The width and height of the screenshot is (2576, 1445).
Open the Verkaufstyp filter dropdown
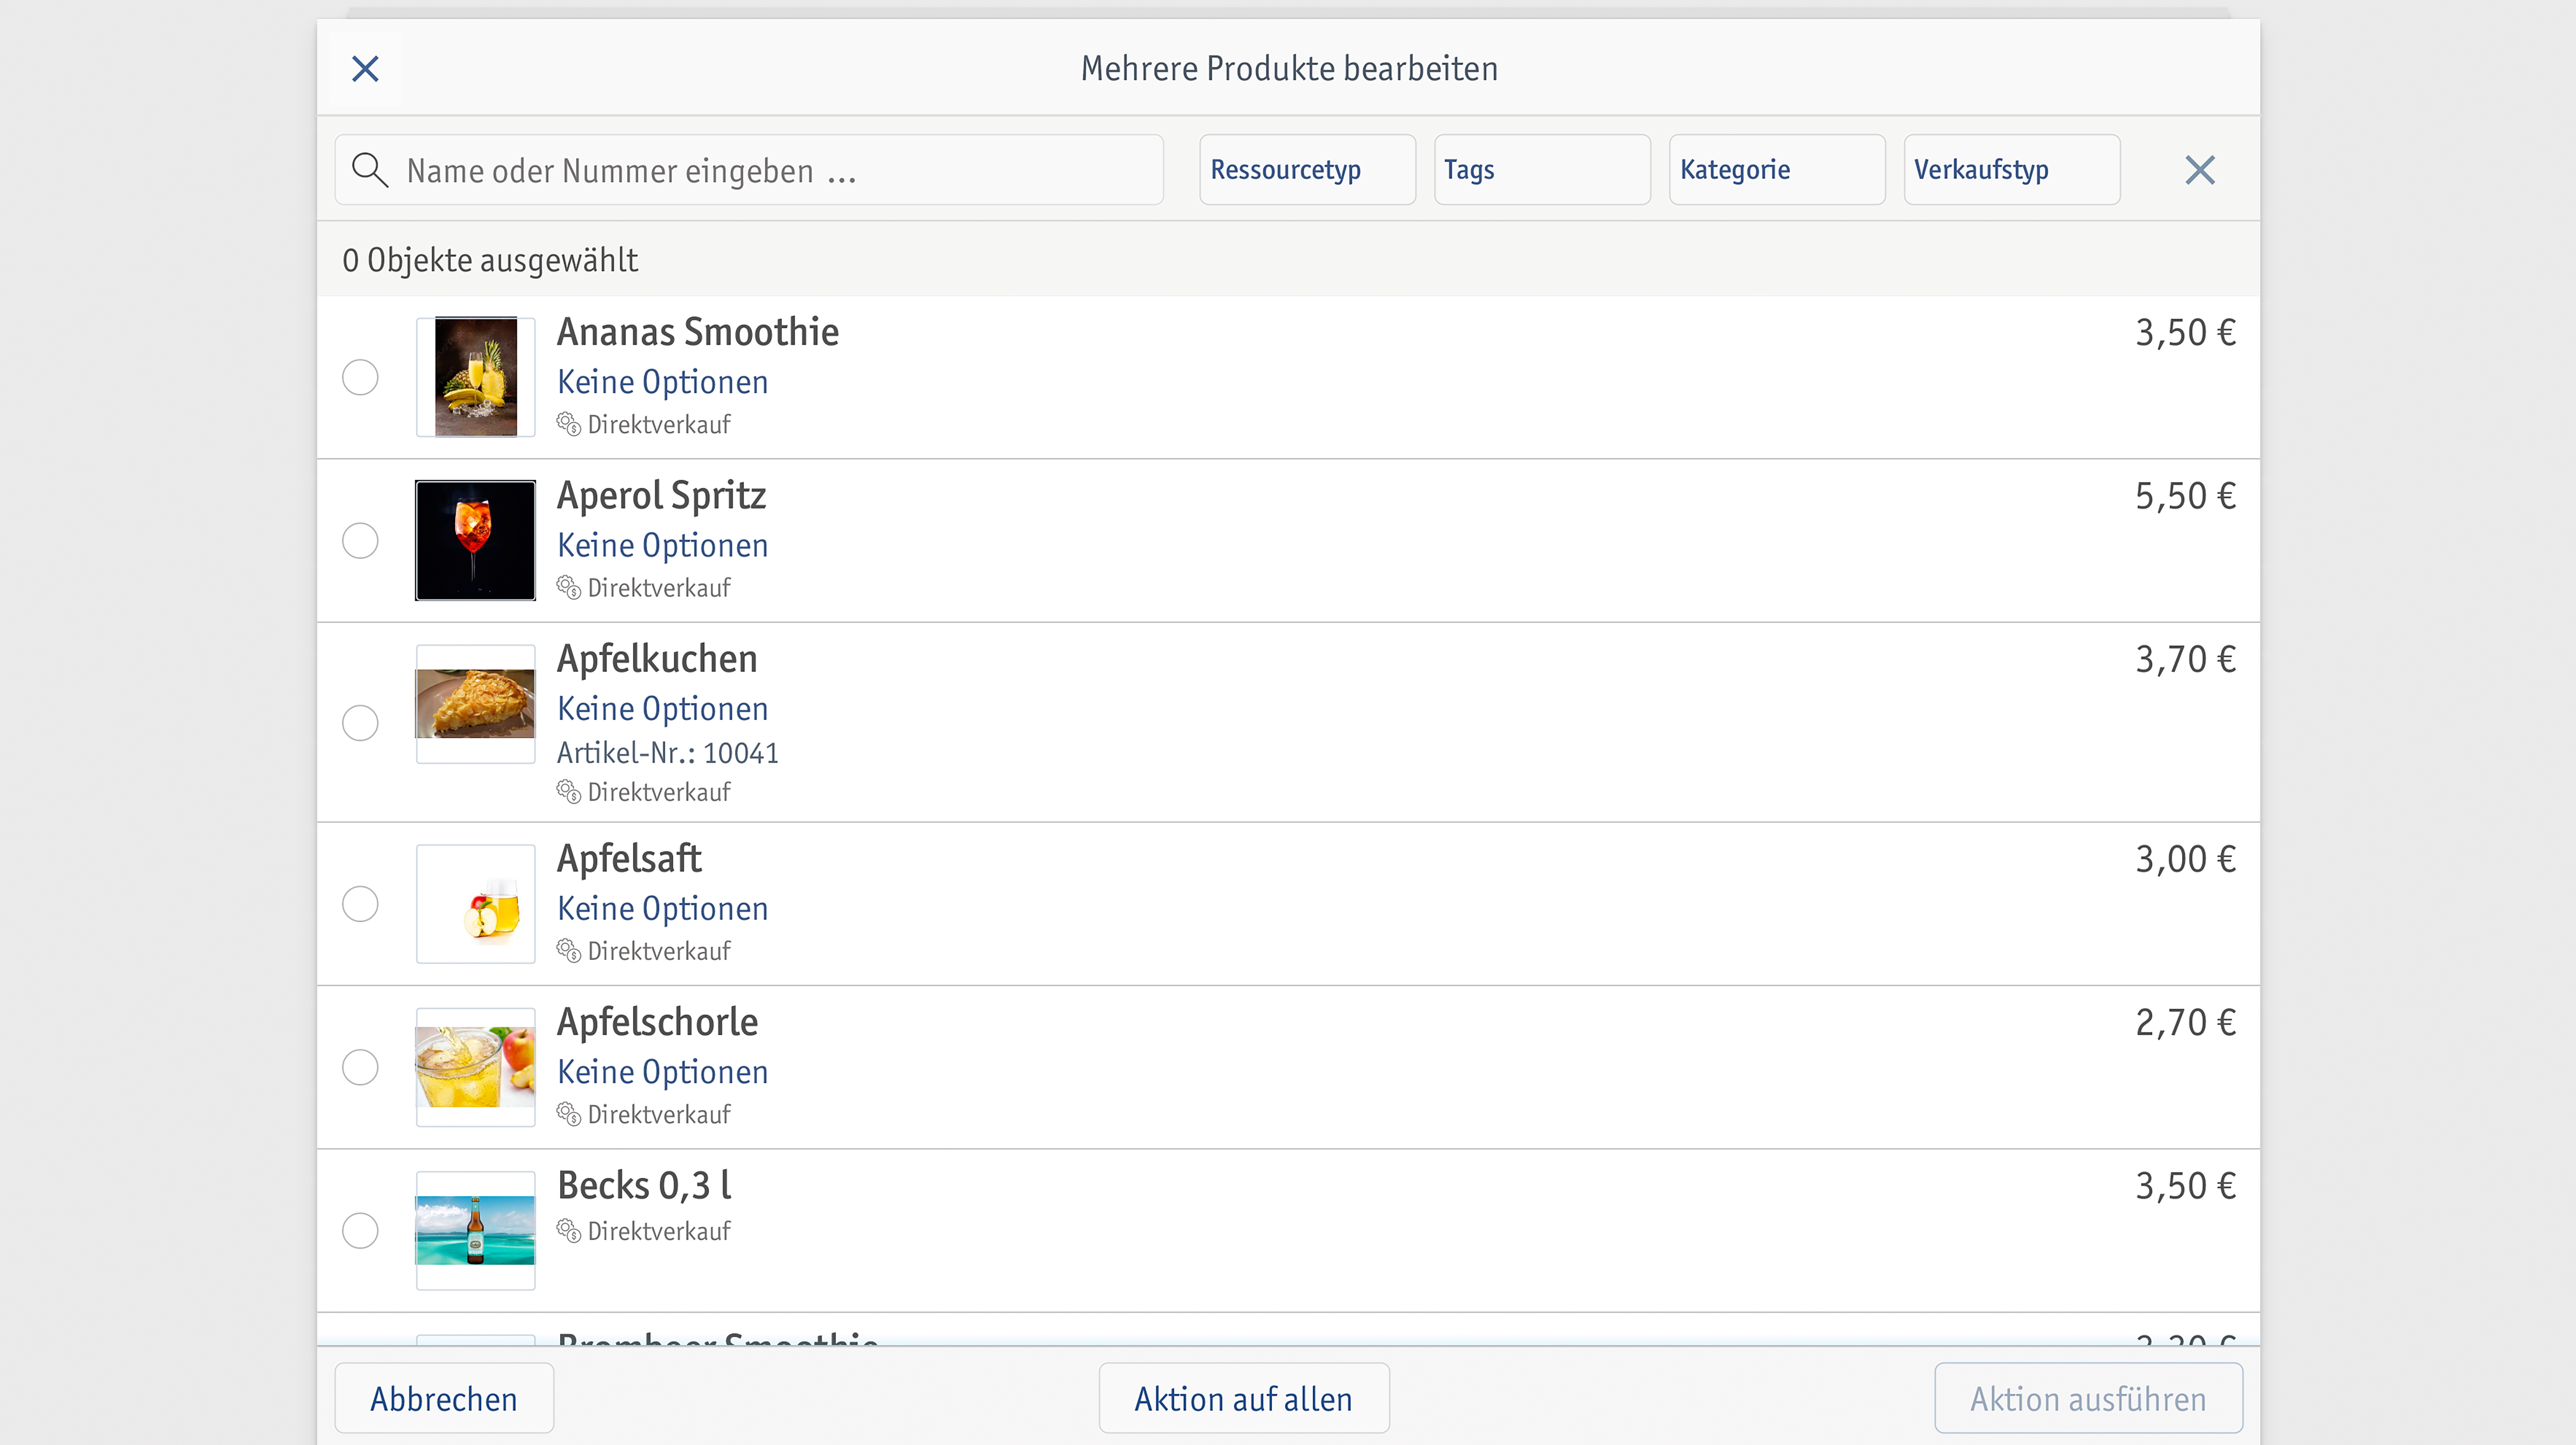coord(2012,170)
